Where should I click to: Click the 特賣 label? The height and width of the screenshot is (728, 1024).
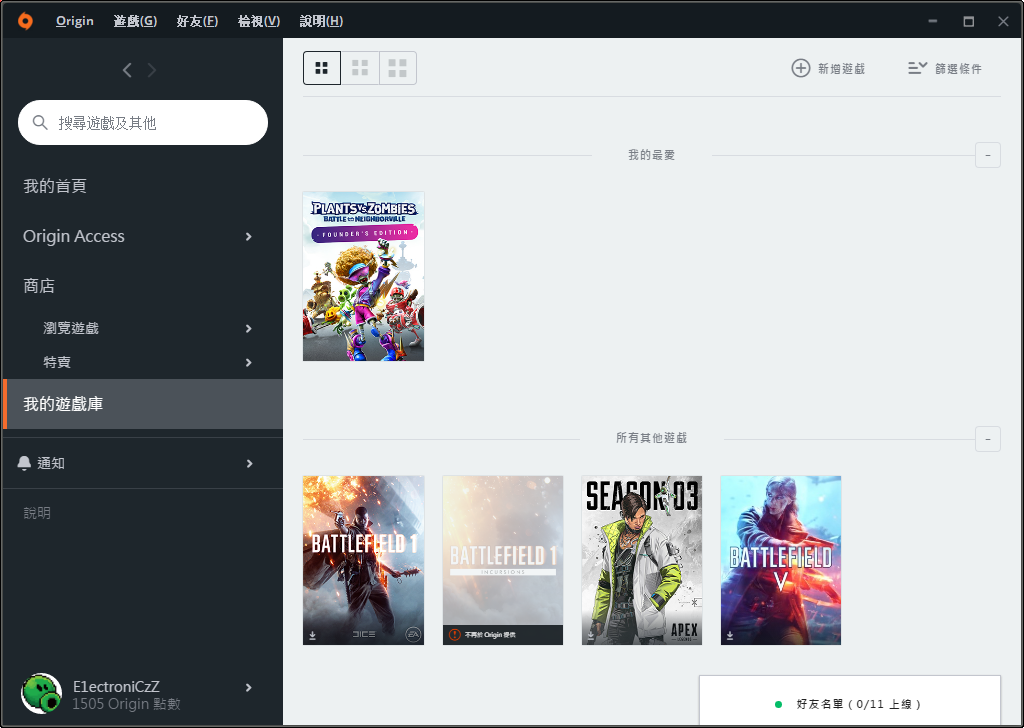coord(57,362)
